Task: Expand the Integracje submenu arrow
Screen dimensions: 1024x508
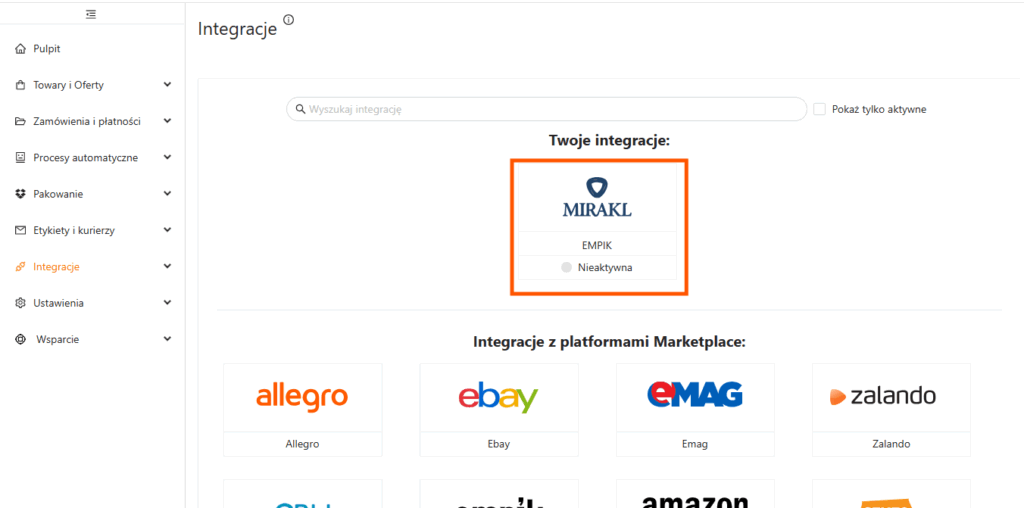Action: point(167,266)
